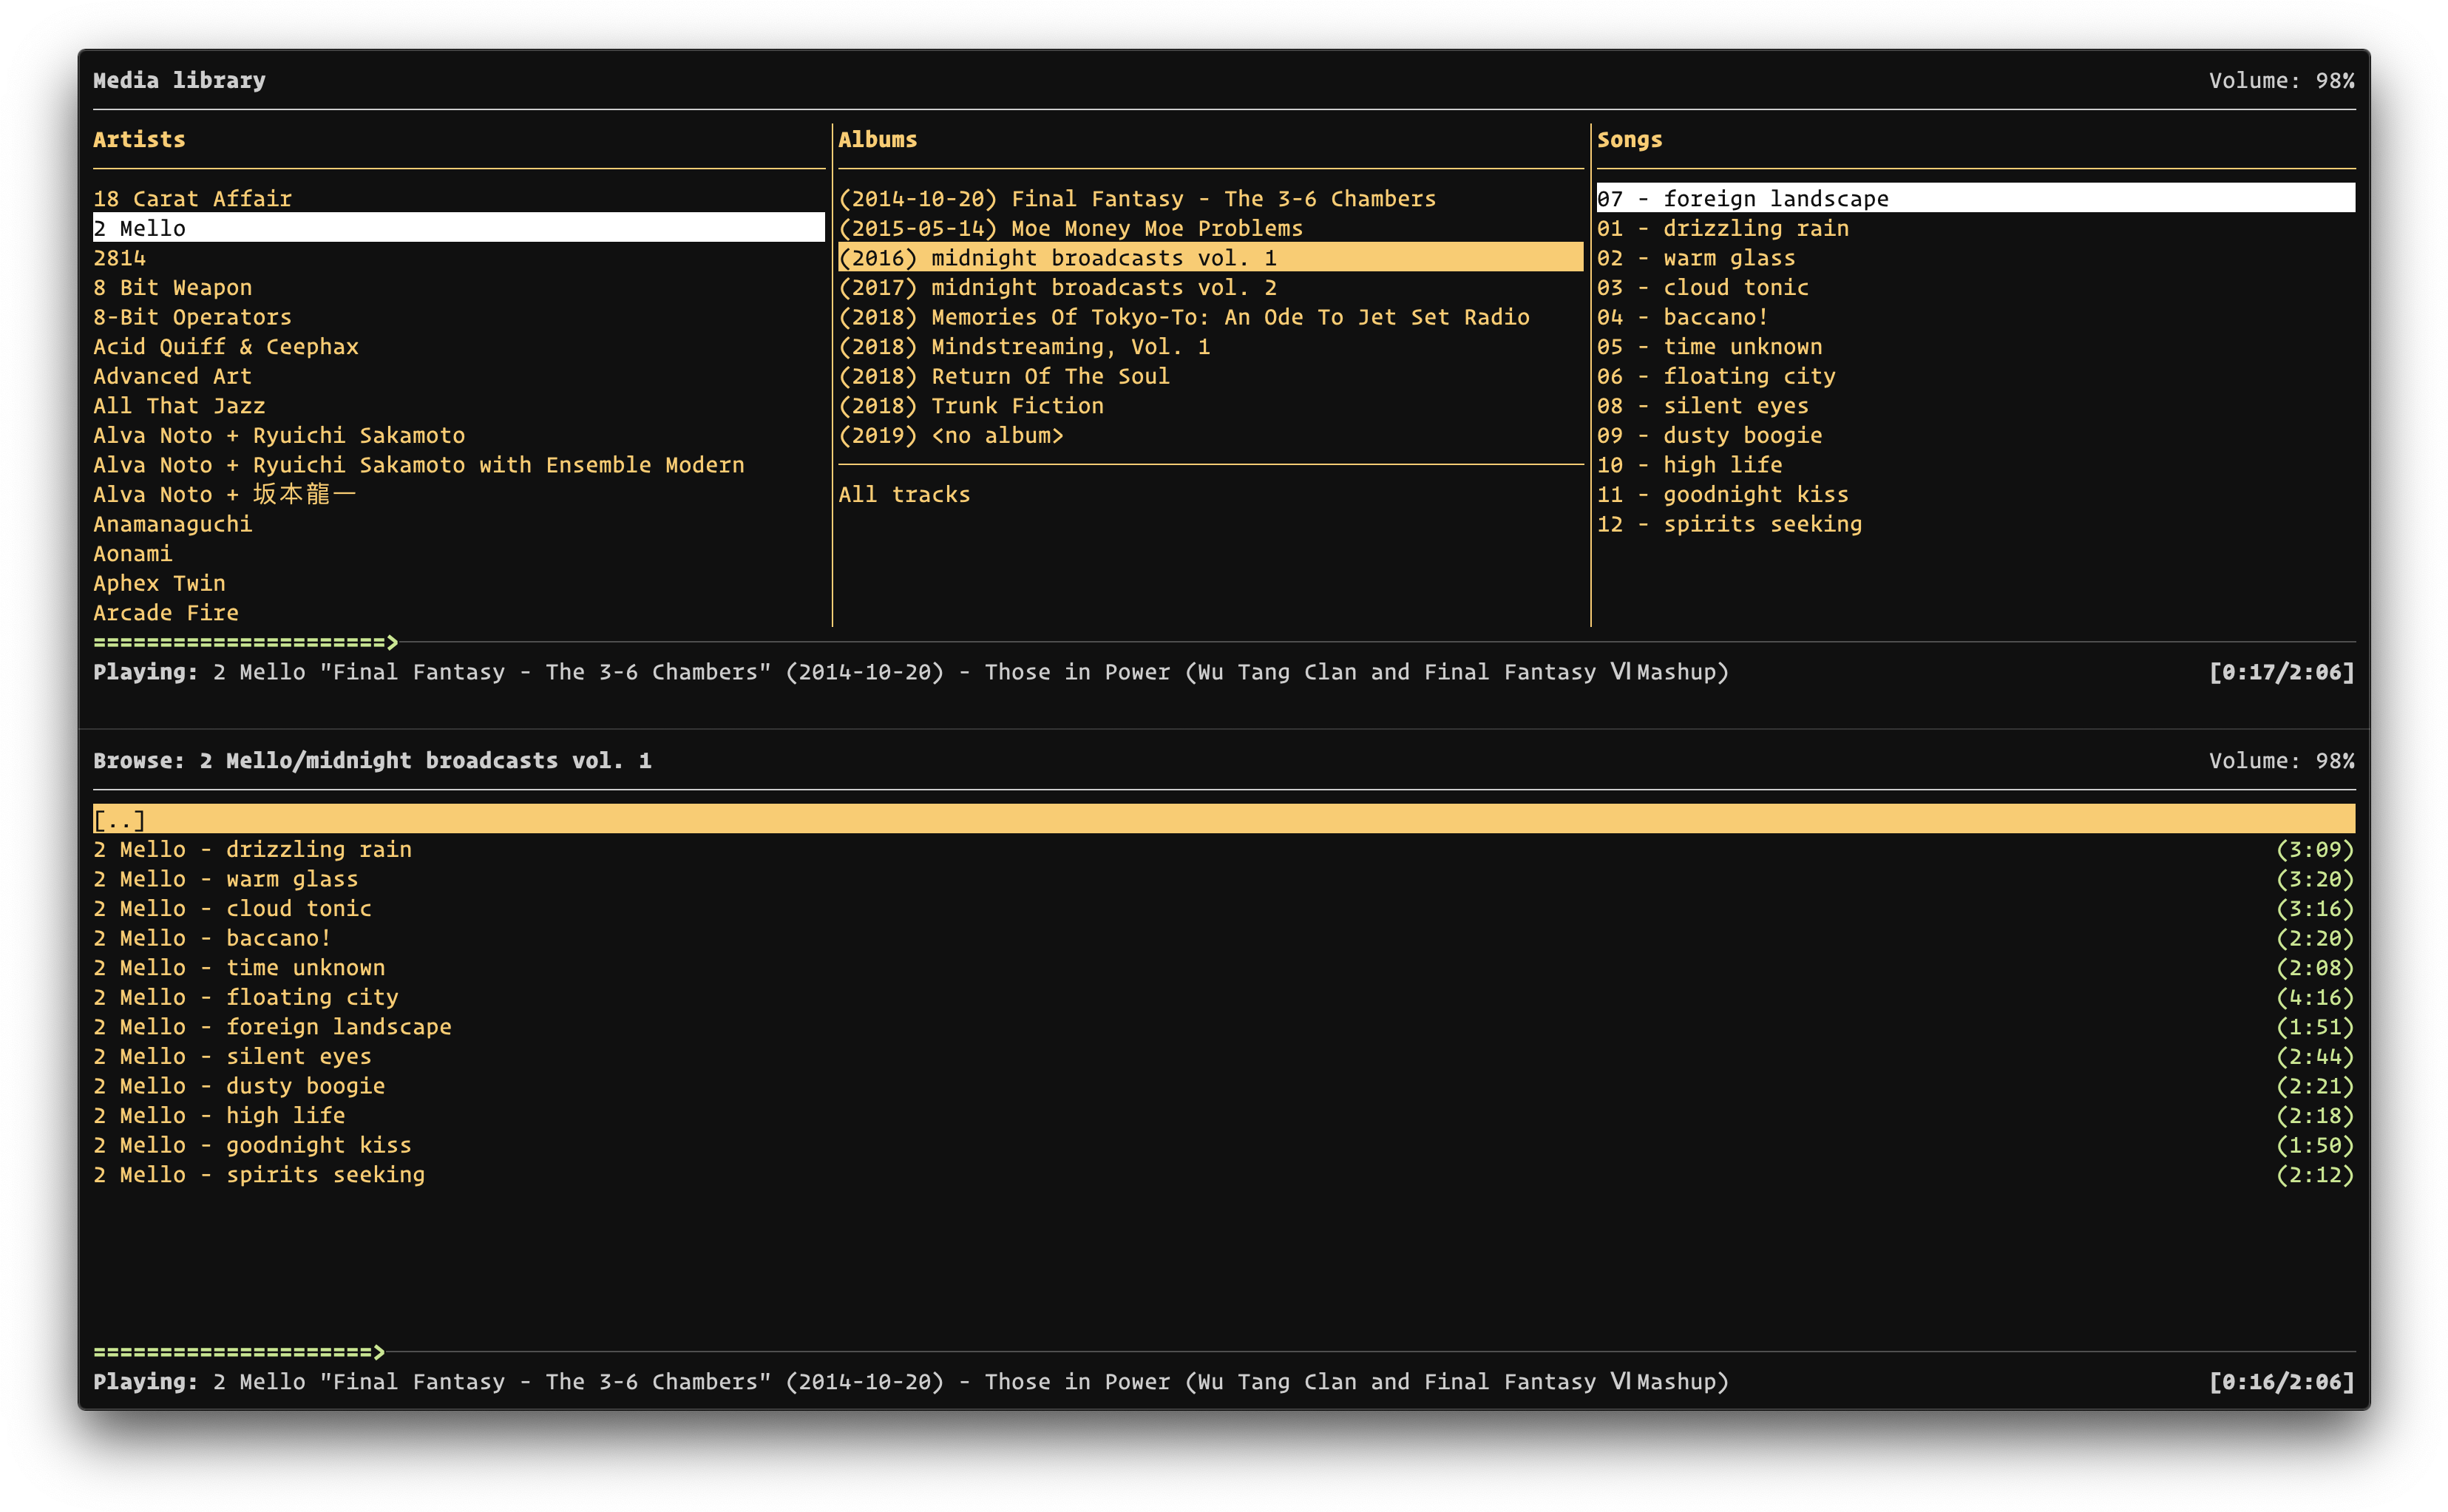This screenshot has height=1512, width=2448.
Task: Select 2 Mello - baccano! in browser
Action: 1224,938
